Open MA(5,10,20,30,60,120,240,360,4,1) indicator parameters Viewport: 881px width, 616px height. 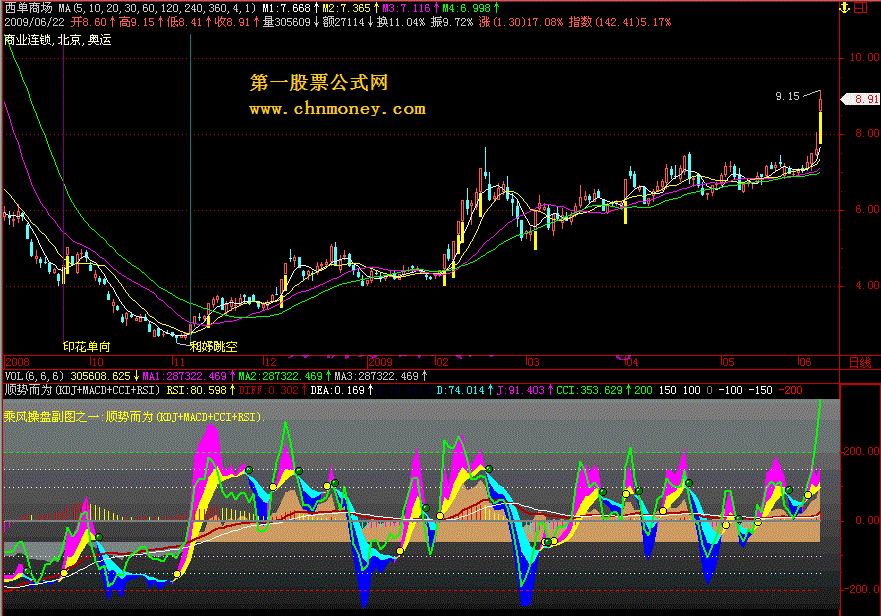pyautogui.click(x=157, y=8)
